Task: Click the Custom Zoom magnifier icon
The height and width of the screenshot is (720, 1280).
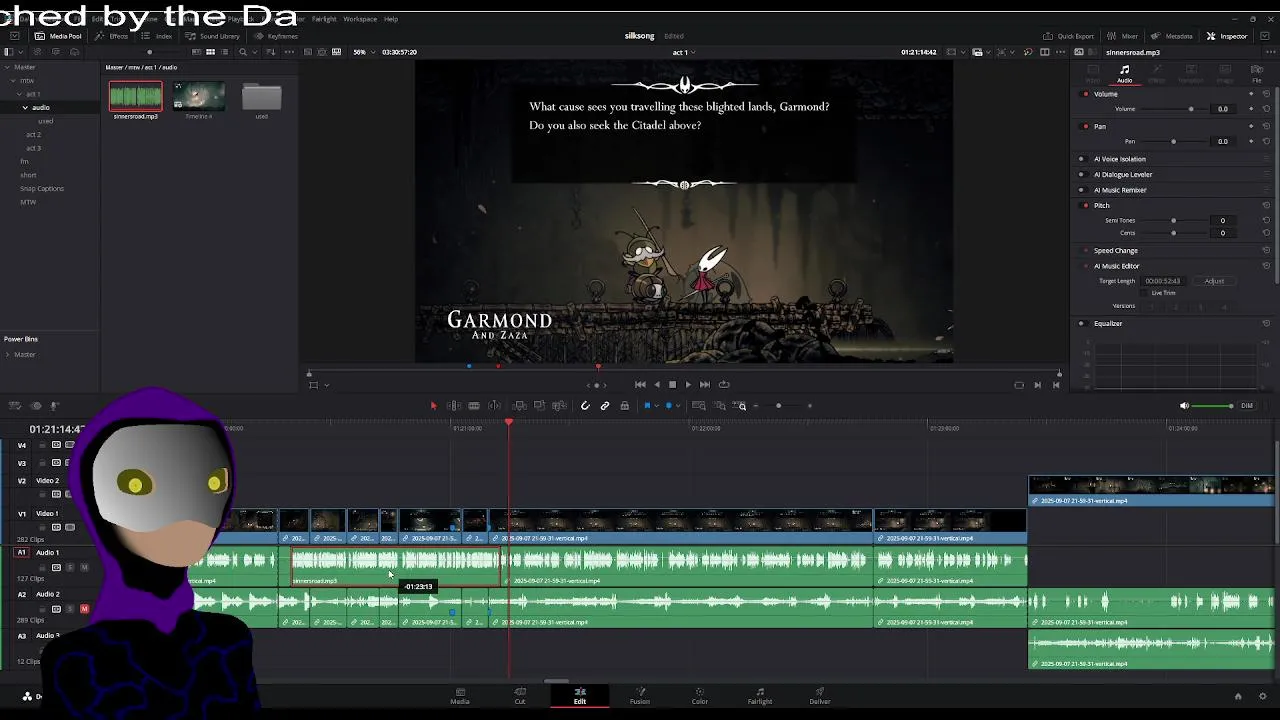Action: pyautogui.click(x=741, y=406)
